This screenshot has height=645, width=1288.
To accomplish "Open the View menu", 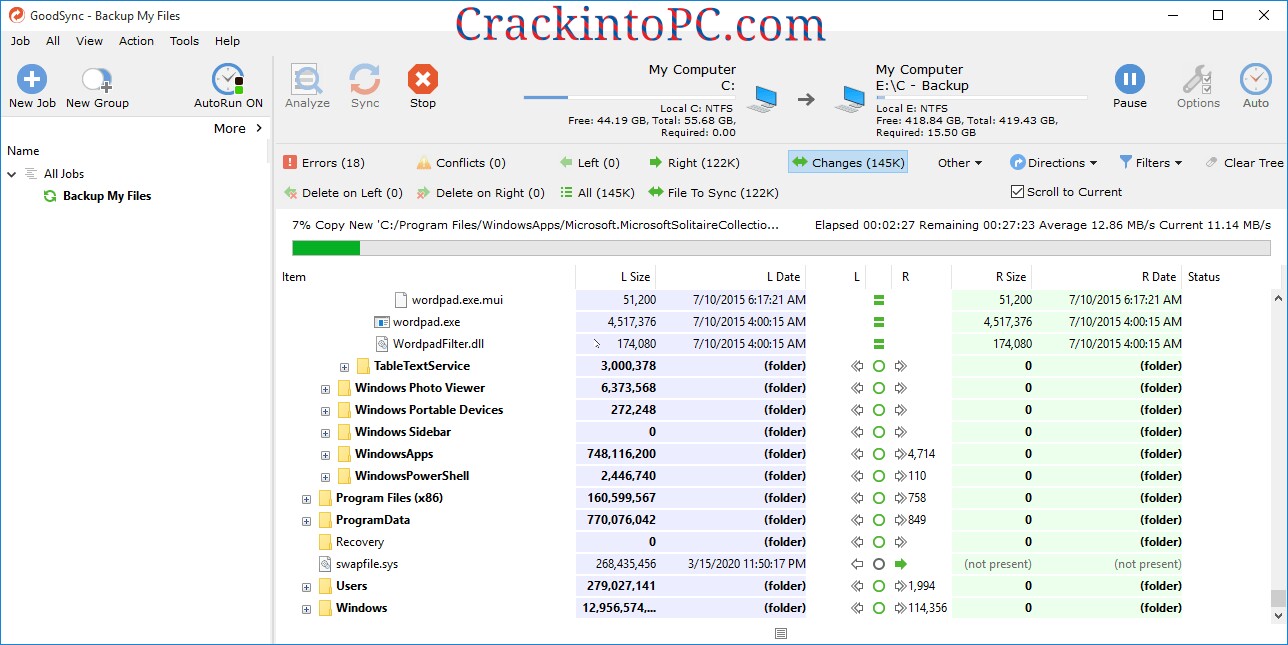I will [89, 41].
